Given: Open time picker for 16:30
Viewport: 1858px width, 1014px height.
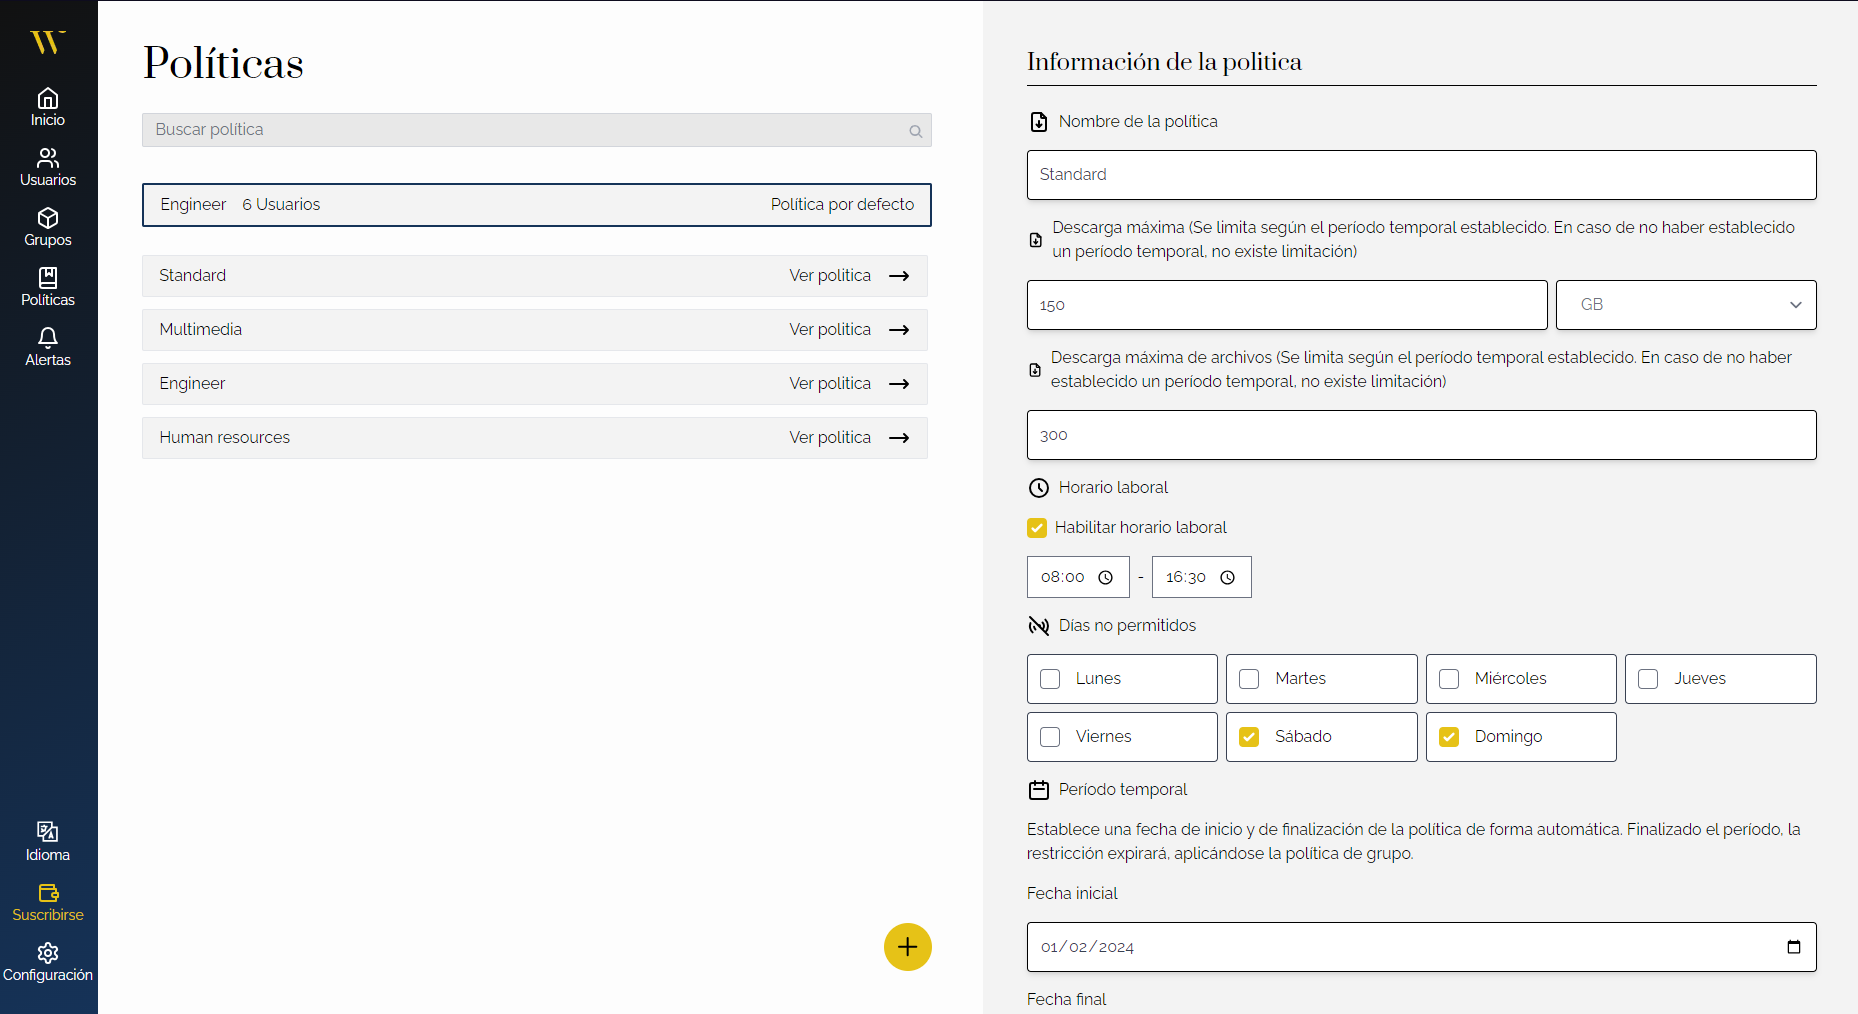Looking at the screenshot, I should [1227, 578].
